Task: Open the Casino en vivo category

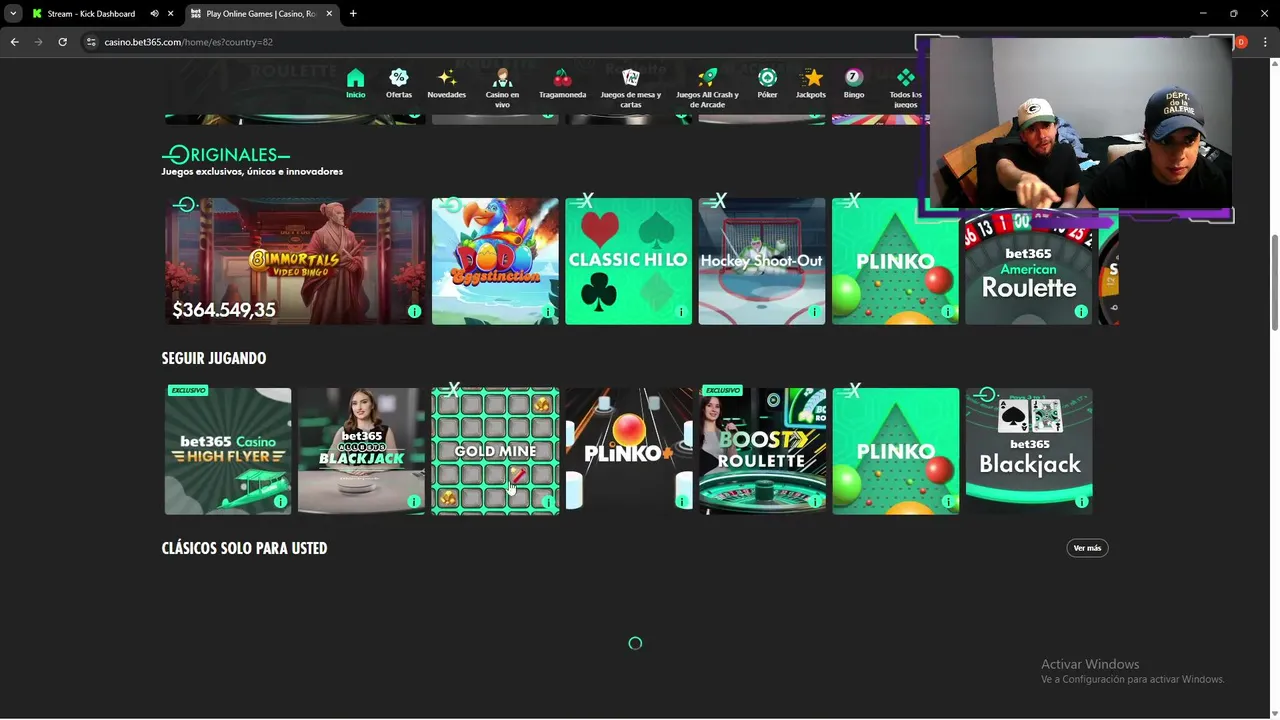Action: 502,88
